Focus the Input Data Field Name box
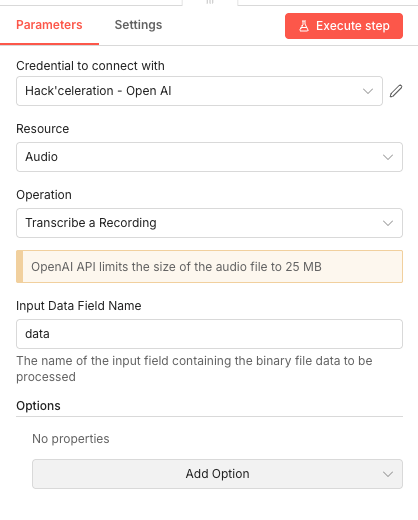 [x=209, y=334]
